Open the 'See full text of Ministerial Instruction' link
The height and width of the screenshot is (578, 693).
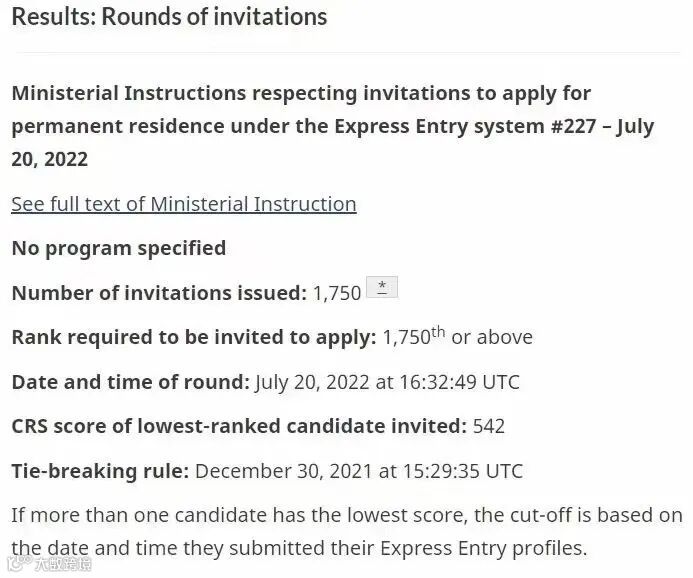(x=184, y=205)
